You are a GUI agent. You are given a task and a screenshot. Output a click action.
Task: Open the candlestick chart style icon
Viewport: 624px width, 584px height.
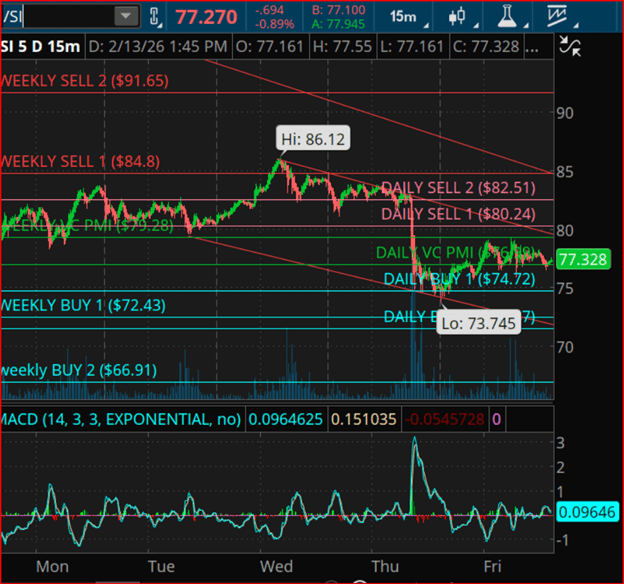click(456, 16)
